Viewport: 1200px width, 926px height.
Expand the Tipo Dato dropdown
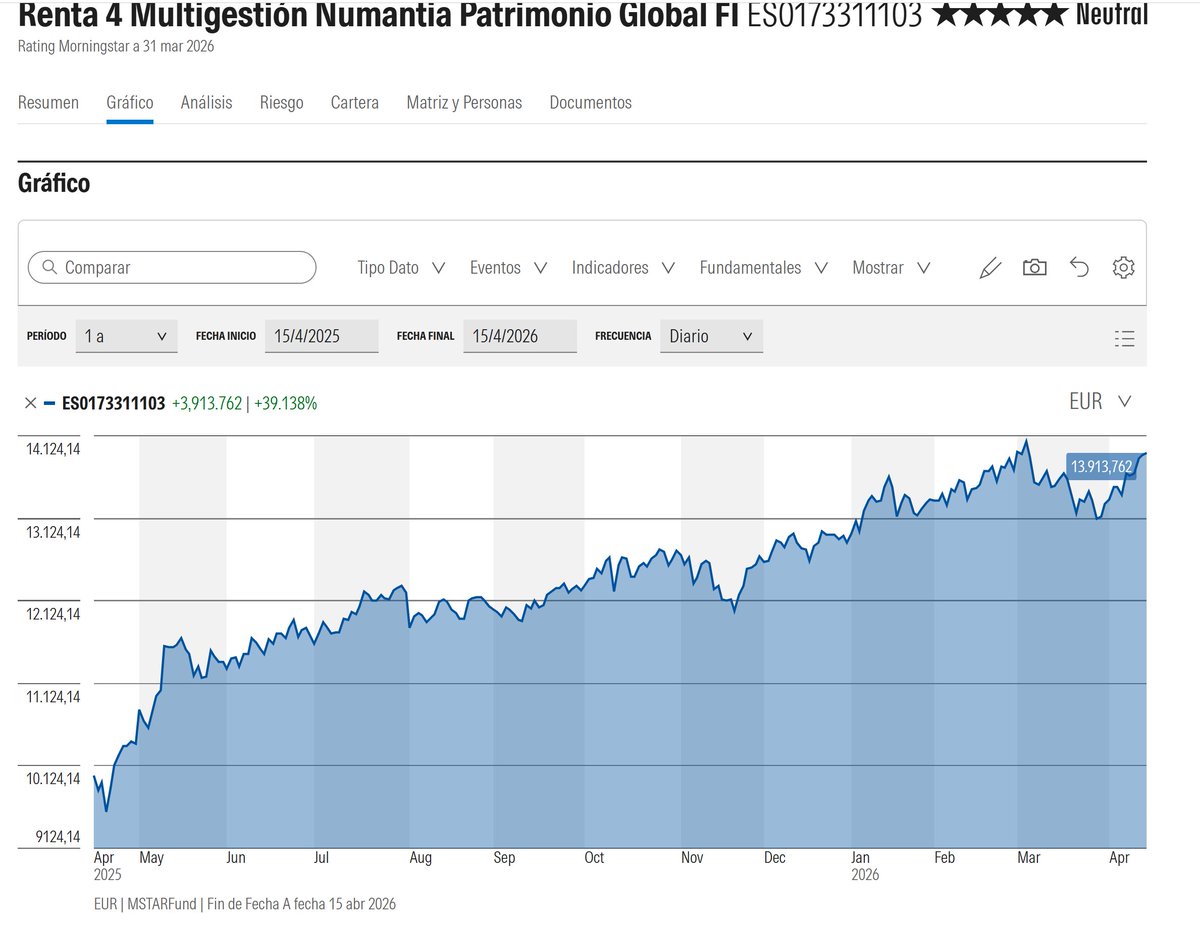402,268
